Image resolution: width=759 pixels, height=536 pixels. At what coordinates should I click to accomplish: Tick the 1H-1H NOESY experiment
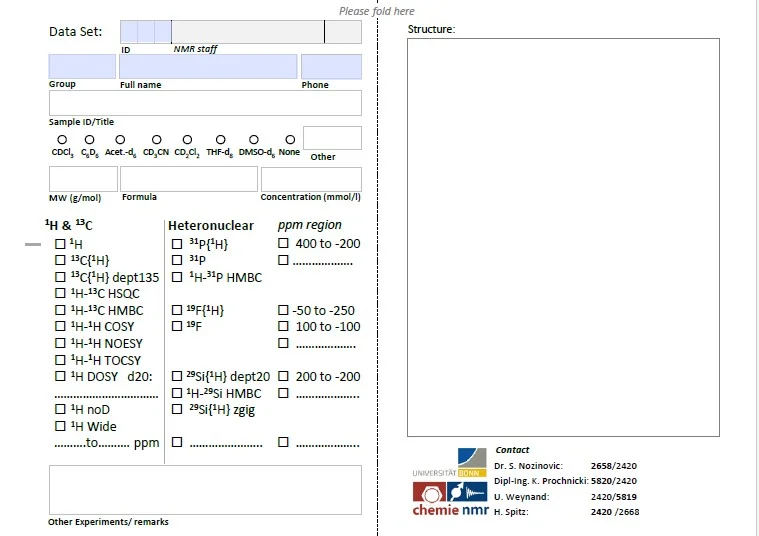[61, 344]
